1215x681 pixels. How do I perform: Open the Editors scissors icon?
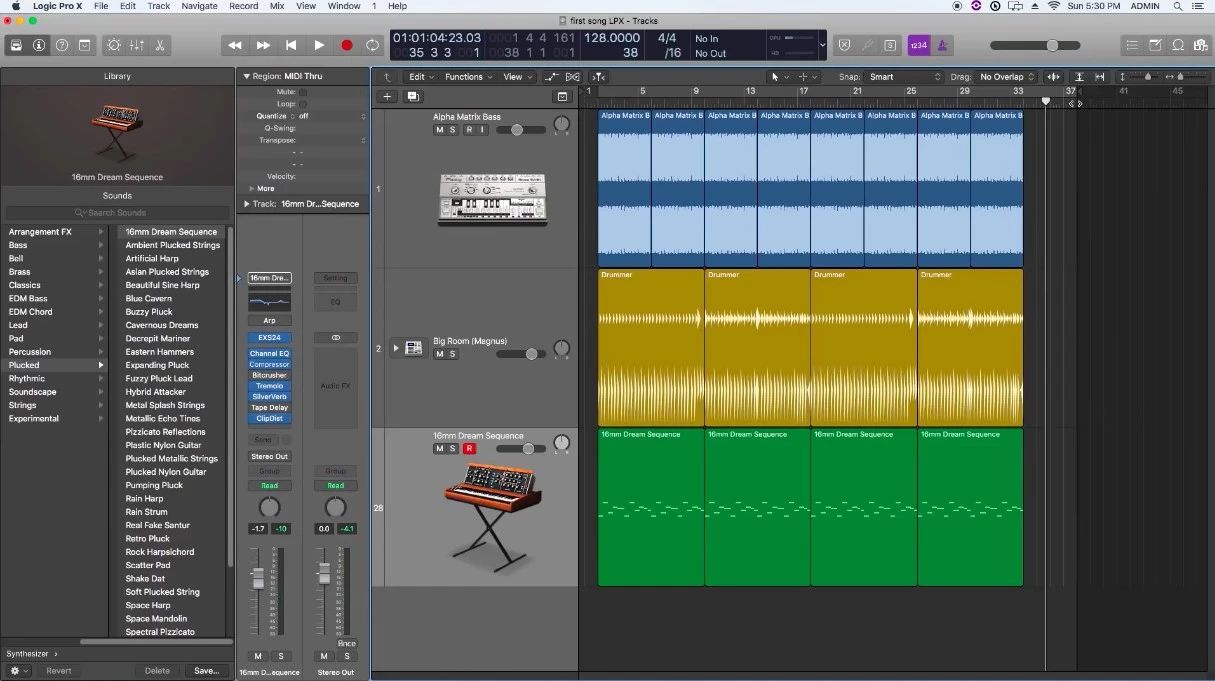pyautogui.click(x=159, y=45)
